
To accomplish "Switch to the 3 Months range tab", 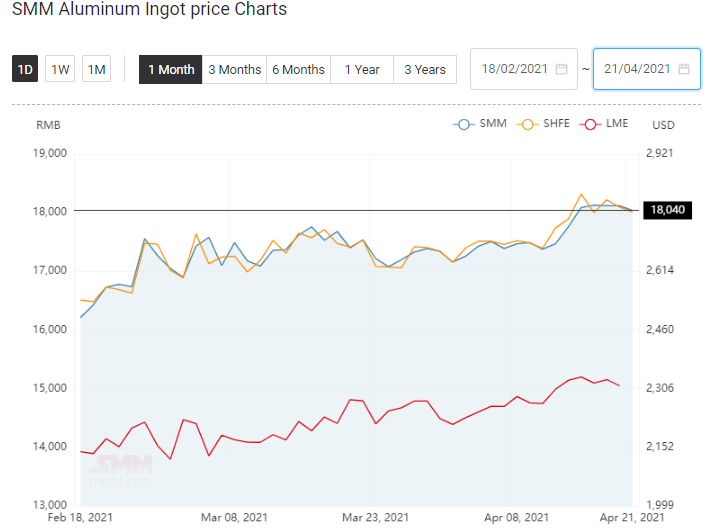I will [x=235, y=69].
